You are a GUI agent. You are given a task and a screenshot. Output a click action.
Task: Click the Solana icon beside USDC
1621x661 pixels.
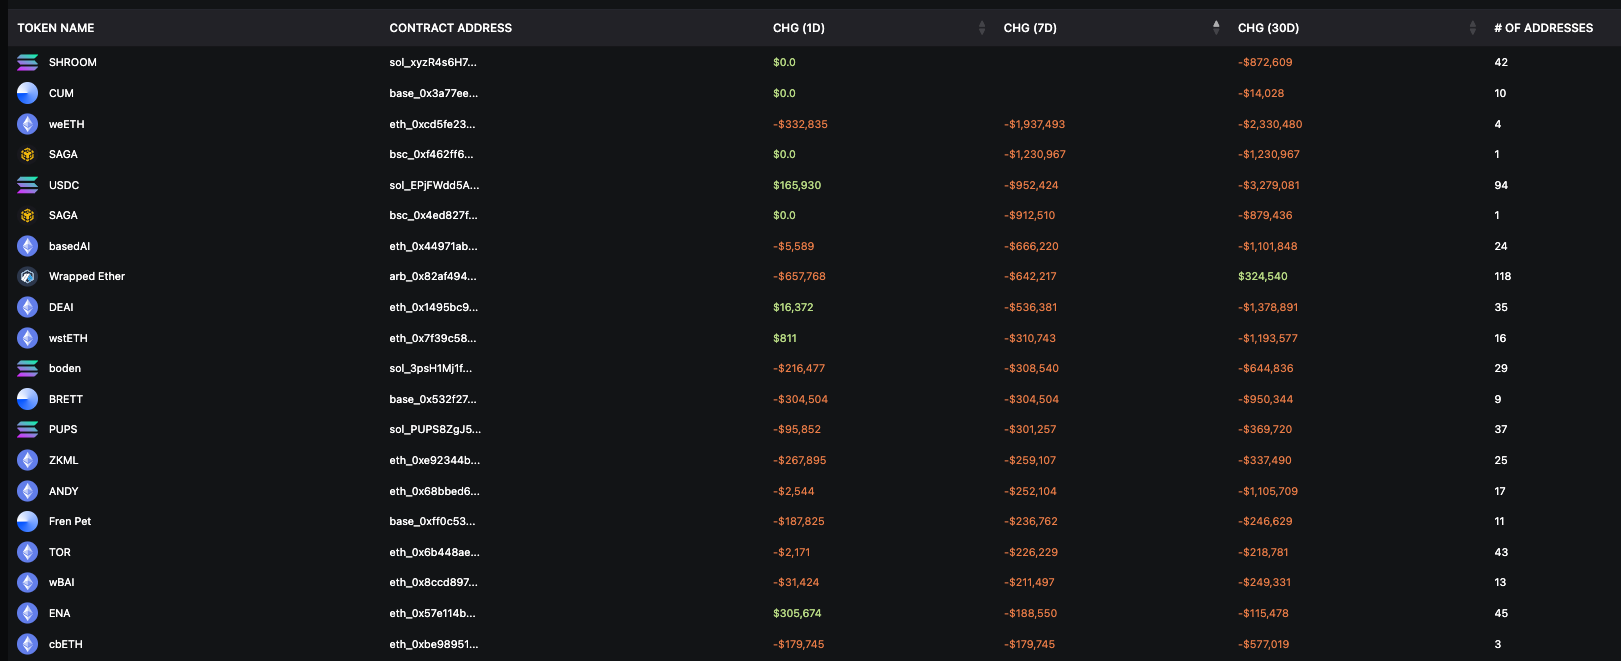pyautogui.click(x=28, y=185)
